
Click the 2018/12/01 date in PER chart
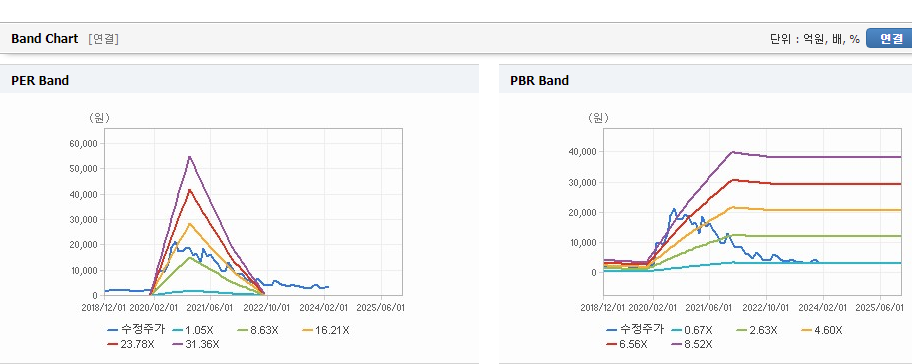pos(103,307)
